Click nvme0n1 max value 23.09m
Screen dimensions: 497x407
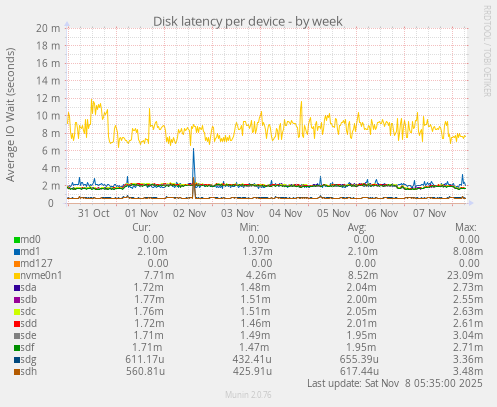[465, 275]
